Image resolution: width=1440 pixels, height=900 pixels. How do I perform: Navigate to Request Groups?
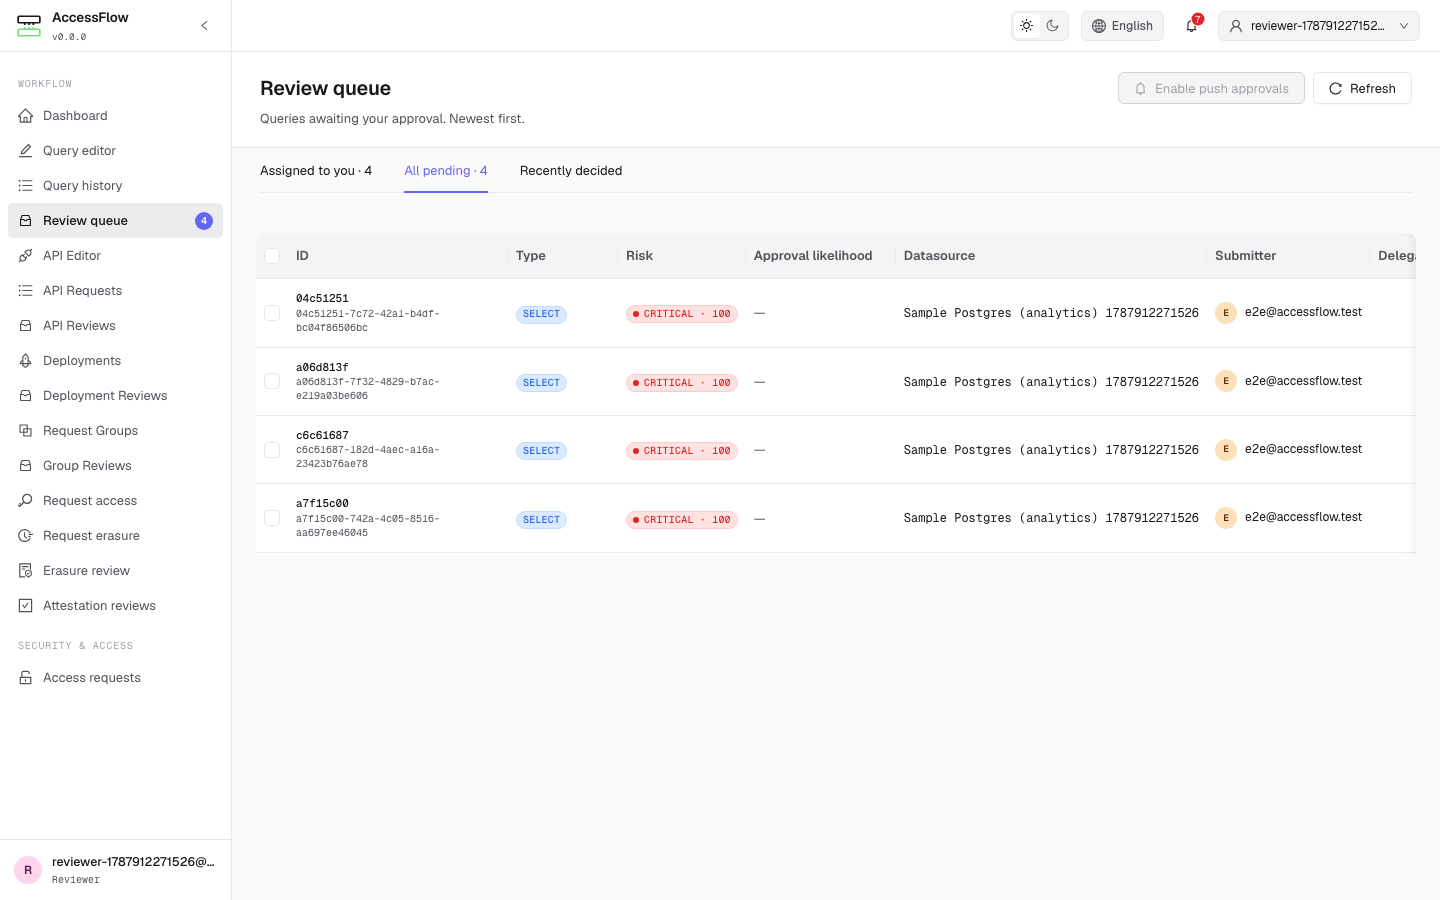tap(115, 431)
